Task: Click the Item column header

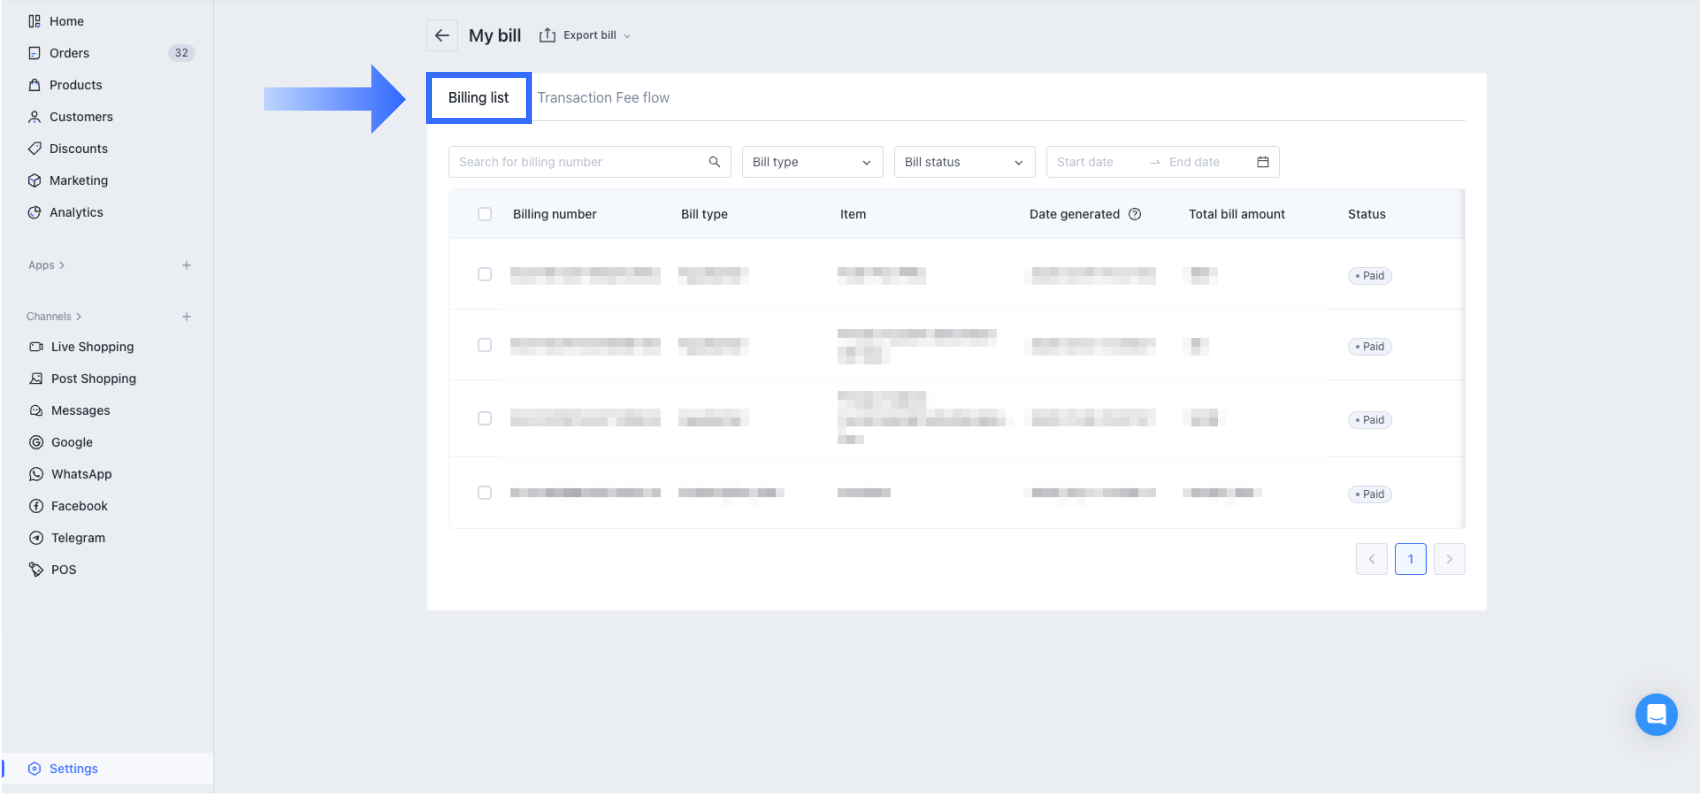Action: click(x=853, y=214)
